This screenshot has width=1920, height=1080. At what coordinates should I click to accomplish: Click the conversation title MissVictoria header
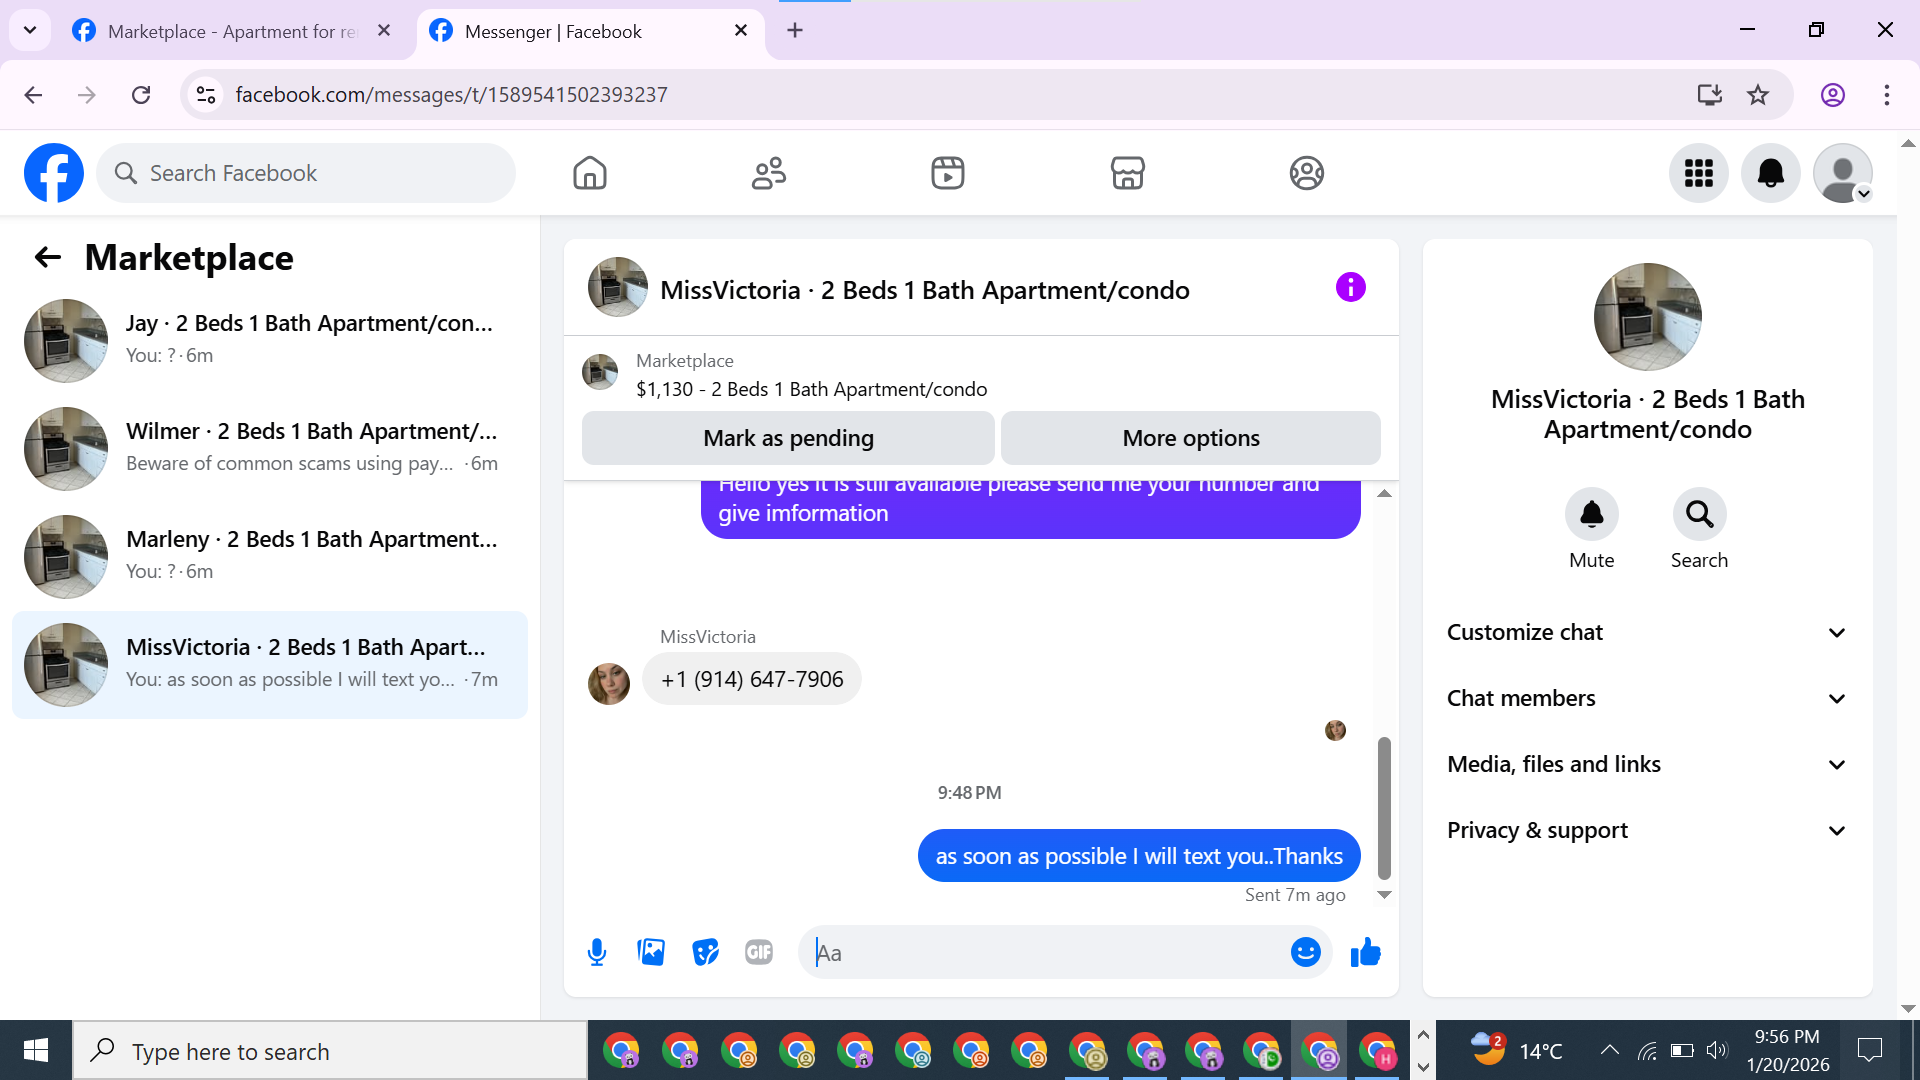click(925, 290)
